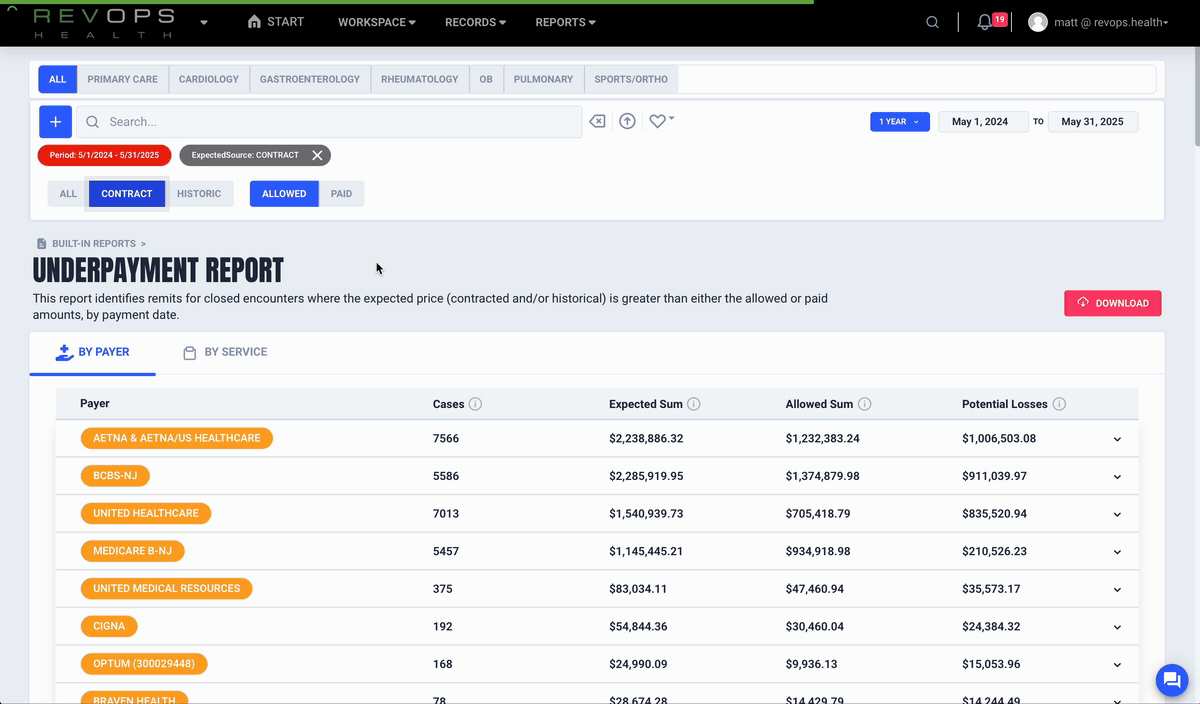Expand the AETNA row chevron
1200x704 pixels.
[1117, 439]
